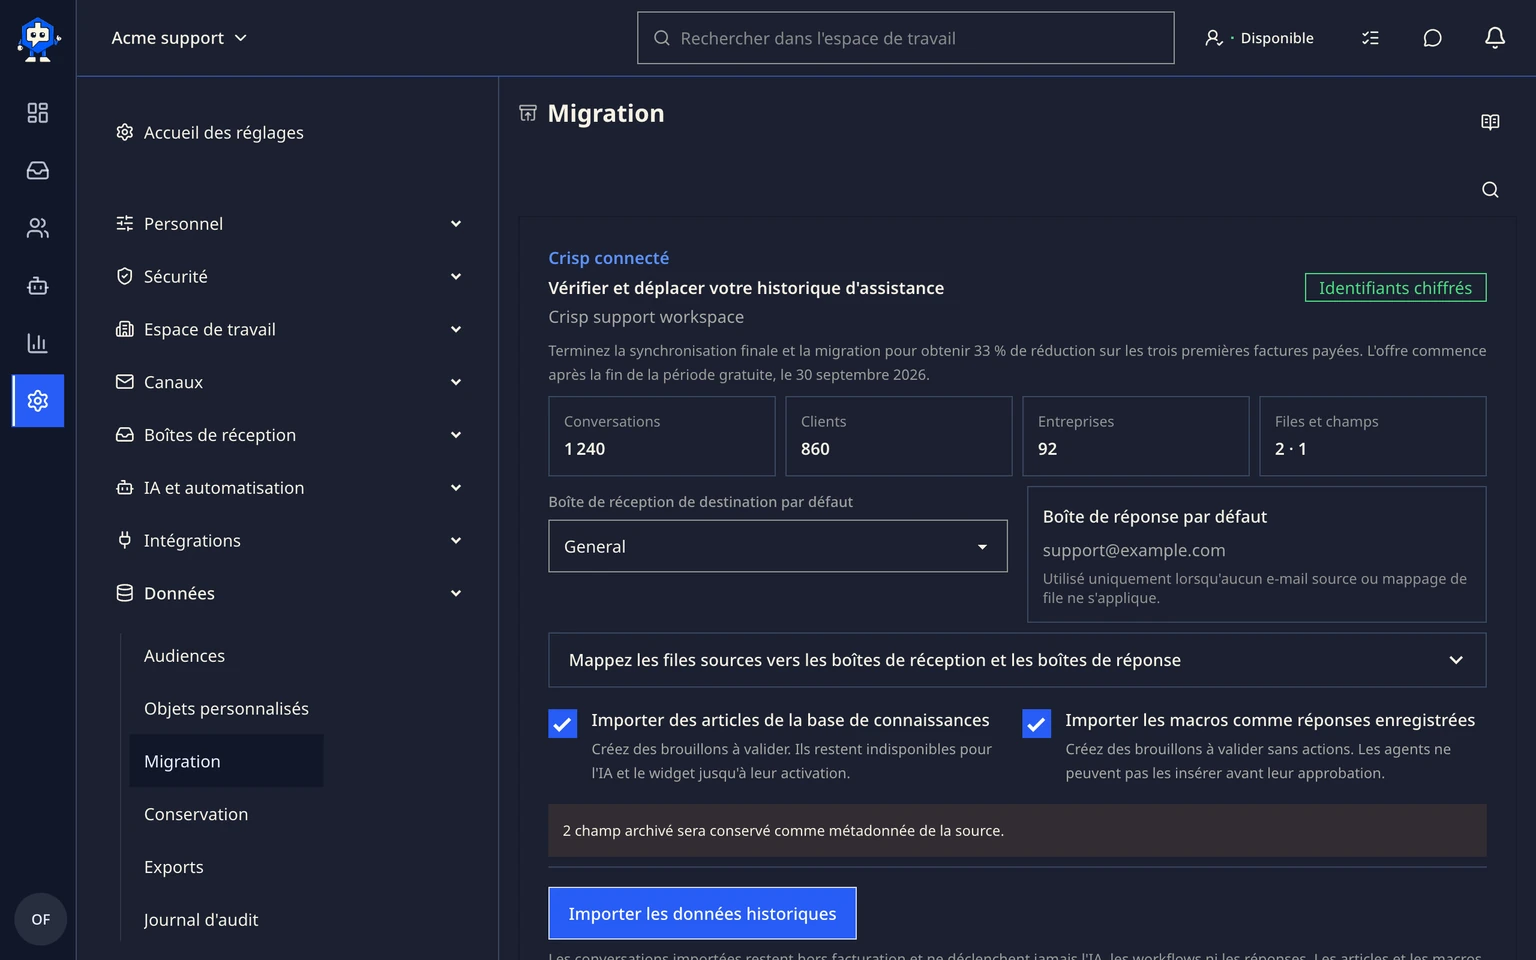This screenshot has width=1536, height=960.
Task: Click the workspace search field
Action: coord(905,38)
